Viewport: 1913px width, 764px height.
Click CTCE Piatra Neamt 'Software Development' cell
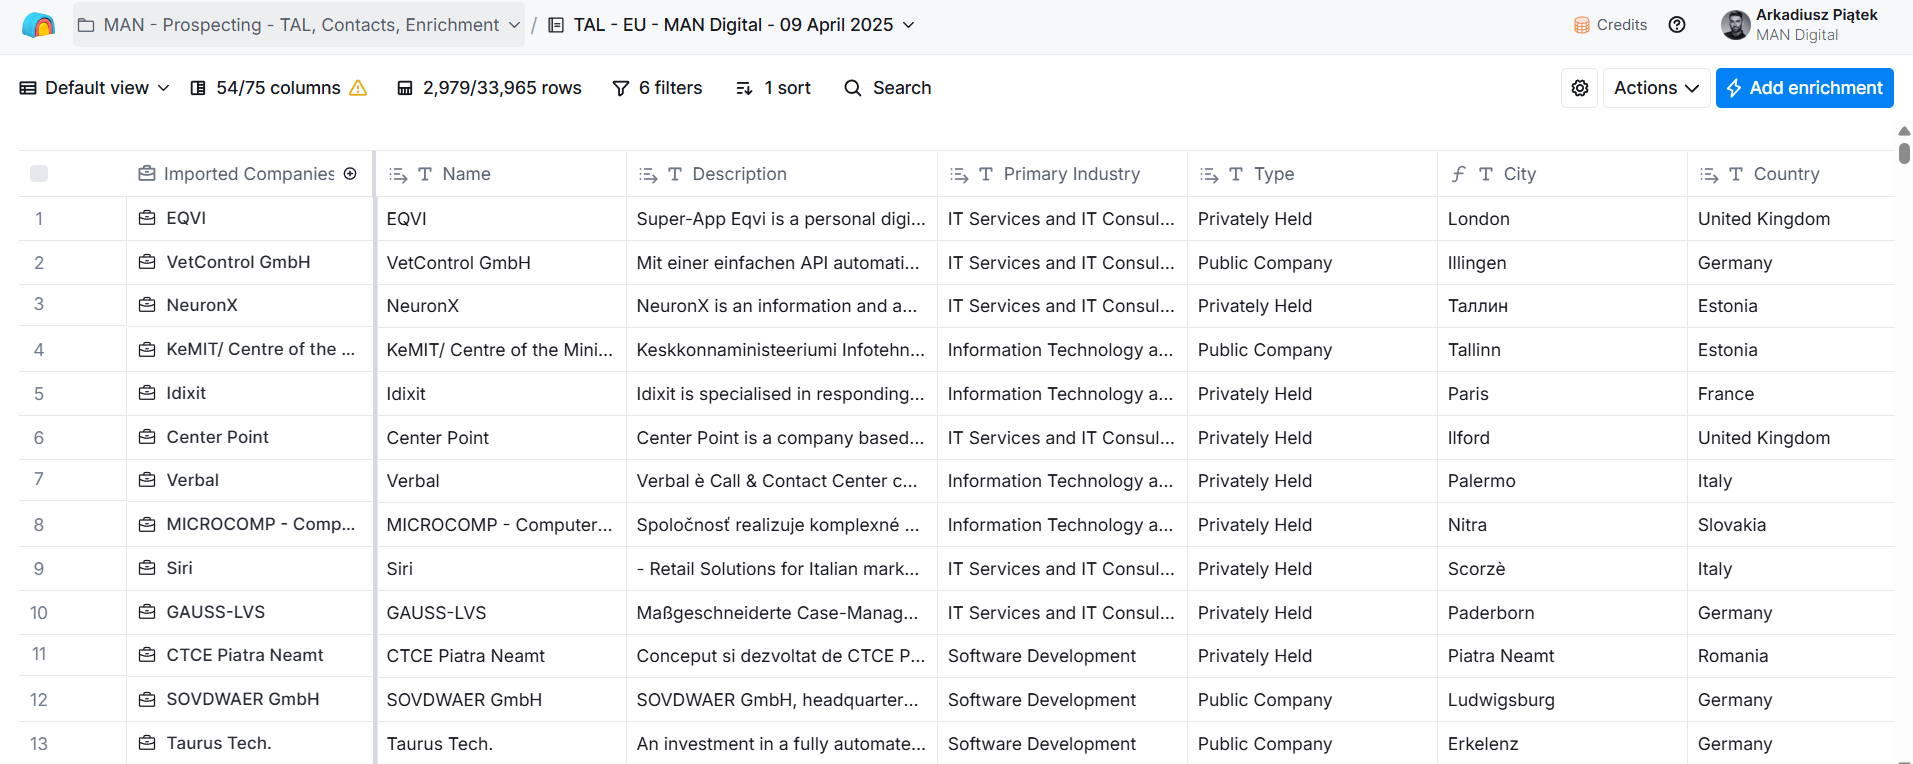(x=1062, y=656)
